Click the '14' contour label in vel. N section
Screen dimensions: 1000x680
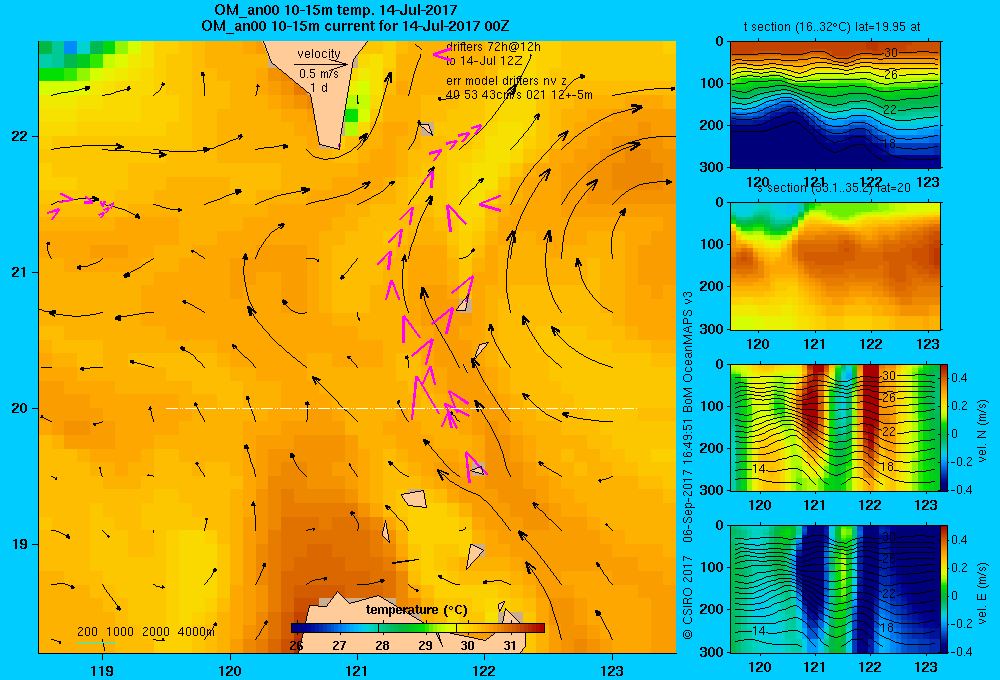759,469
